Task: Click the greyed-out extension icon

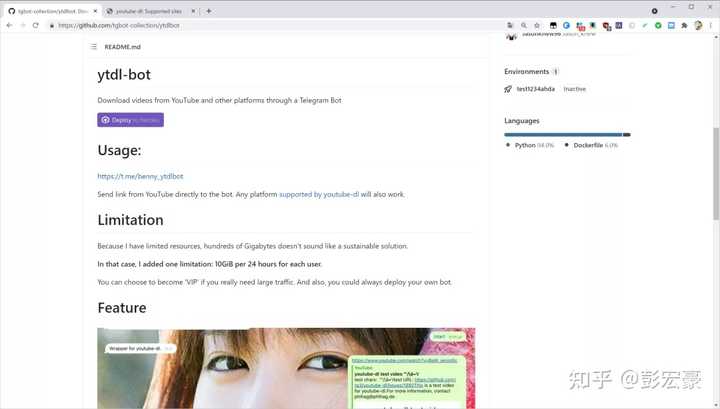Action: tap(632, 25)
